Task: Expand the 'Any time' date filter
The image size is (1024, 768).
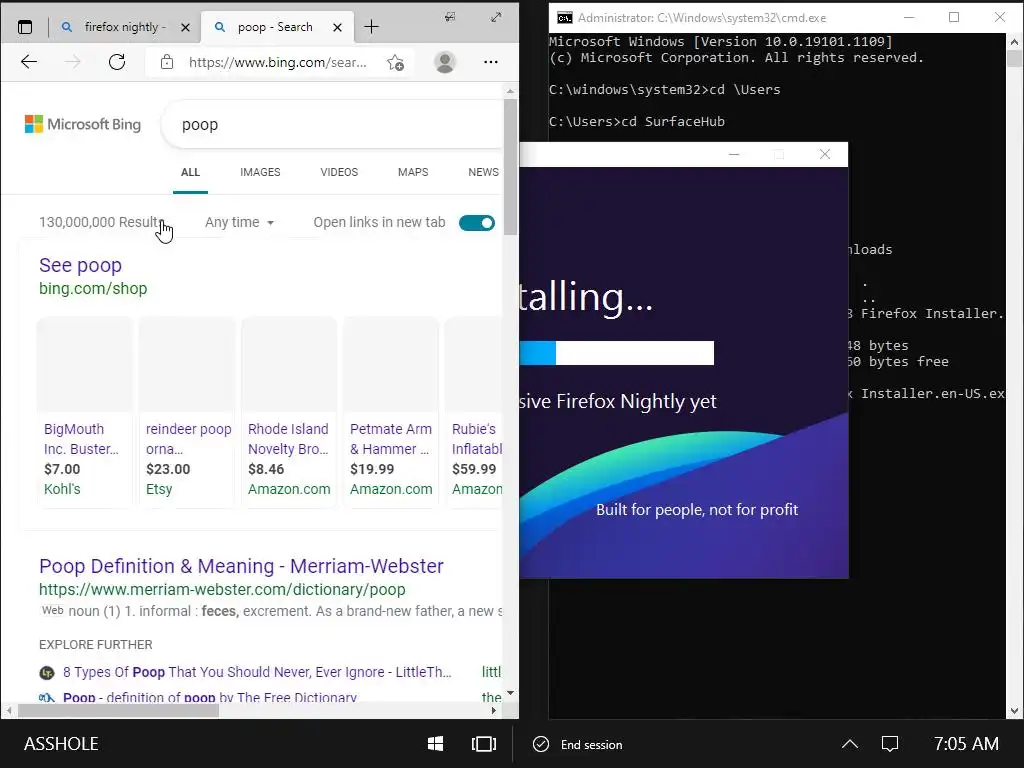Action: click(239, 223)
